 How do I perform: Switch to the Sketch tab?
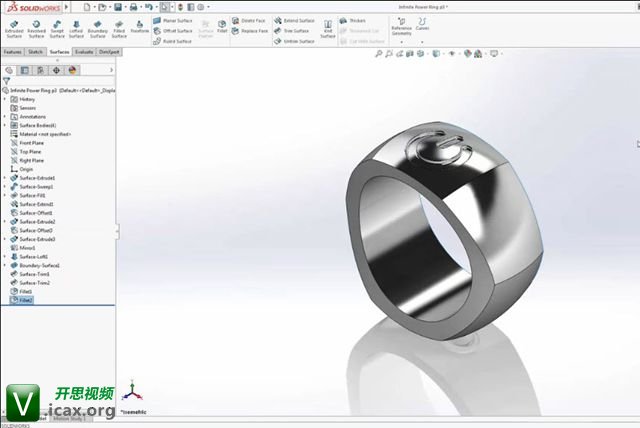(x=35, y=51)
